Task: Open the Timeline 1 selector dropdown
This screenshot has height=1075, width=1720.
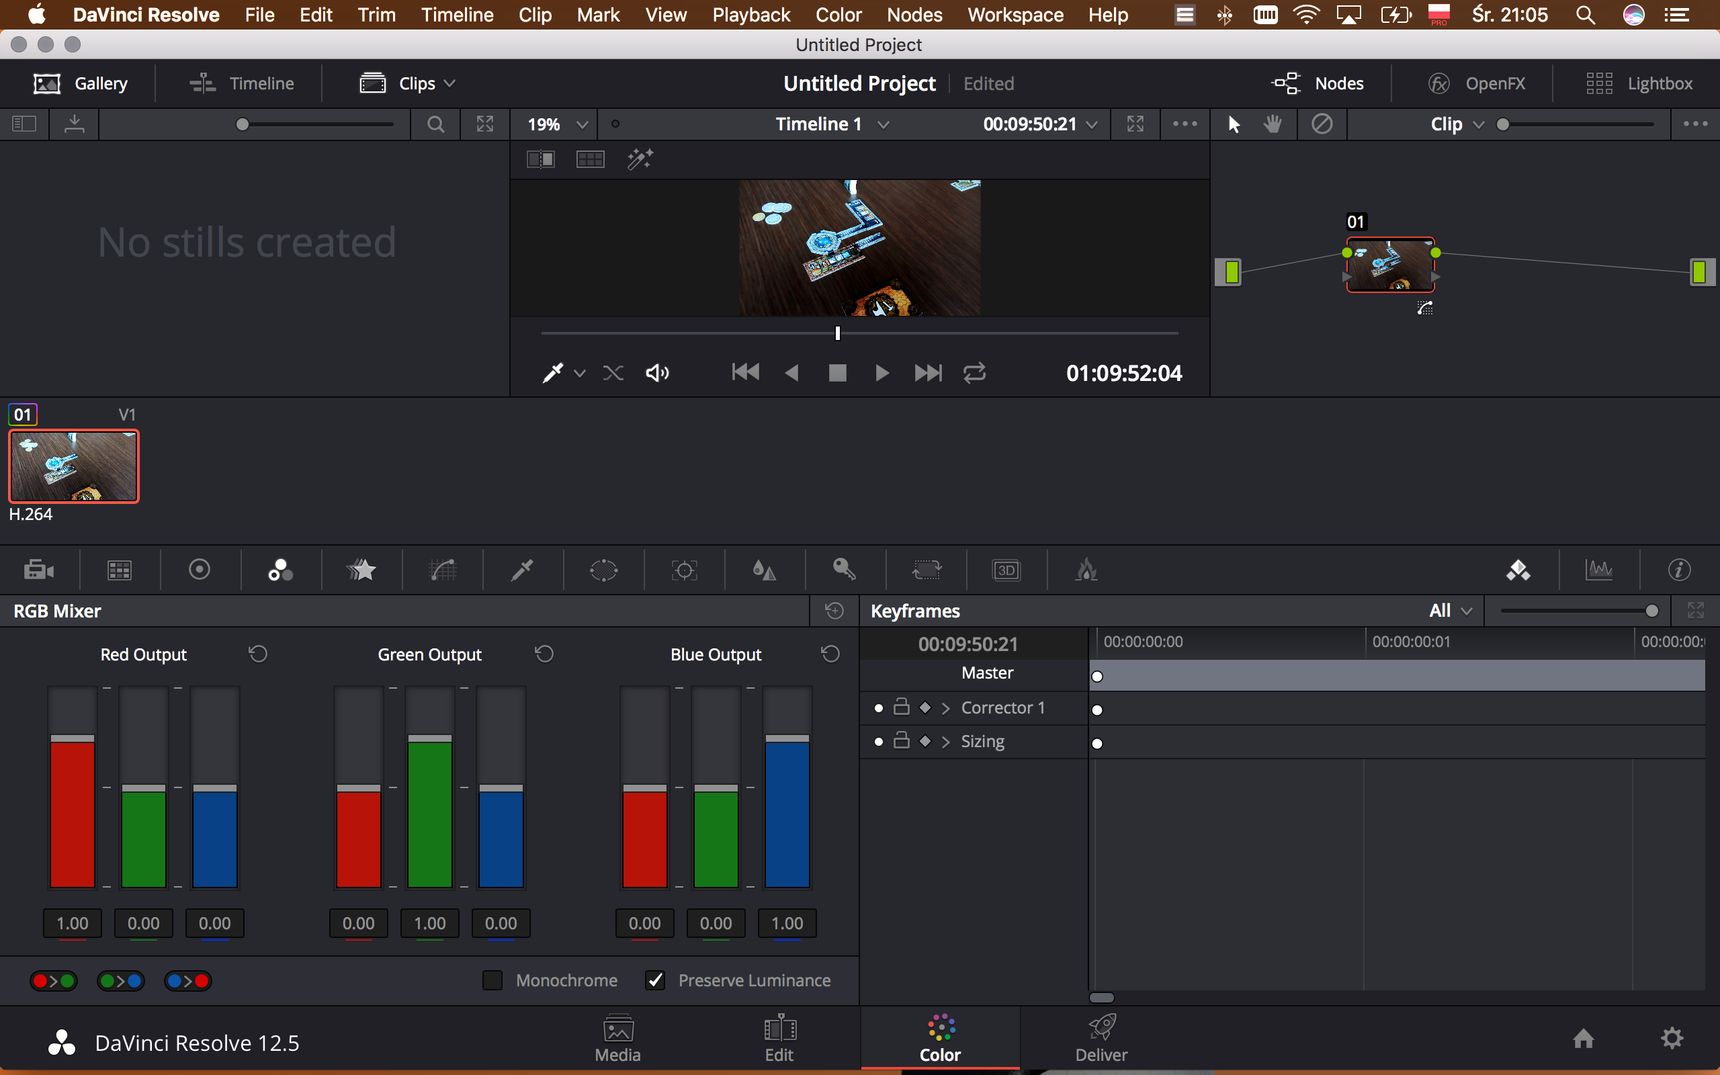Action: 832,124
